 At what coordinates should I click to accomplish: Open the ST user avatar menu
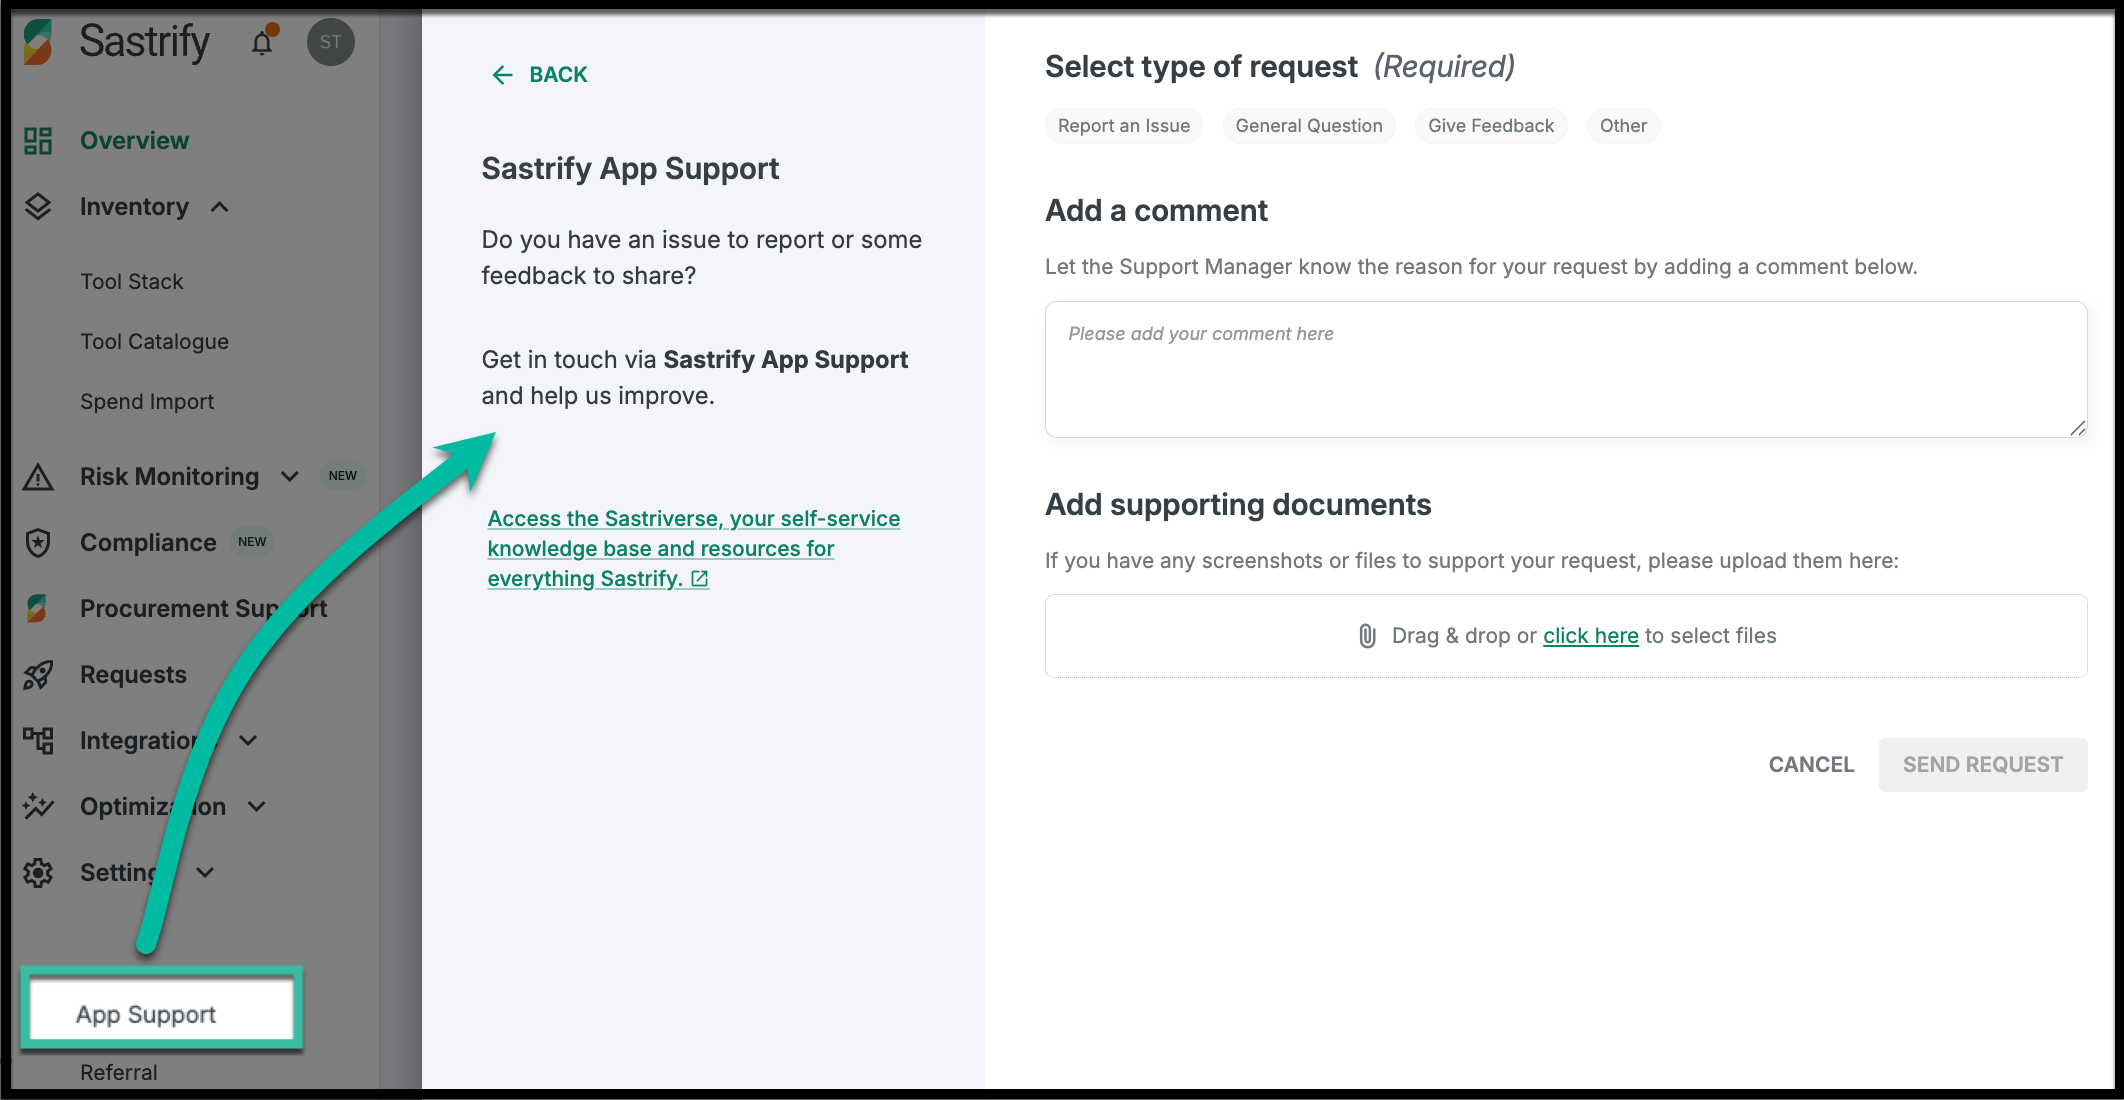331,42
